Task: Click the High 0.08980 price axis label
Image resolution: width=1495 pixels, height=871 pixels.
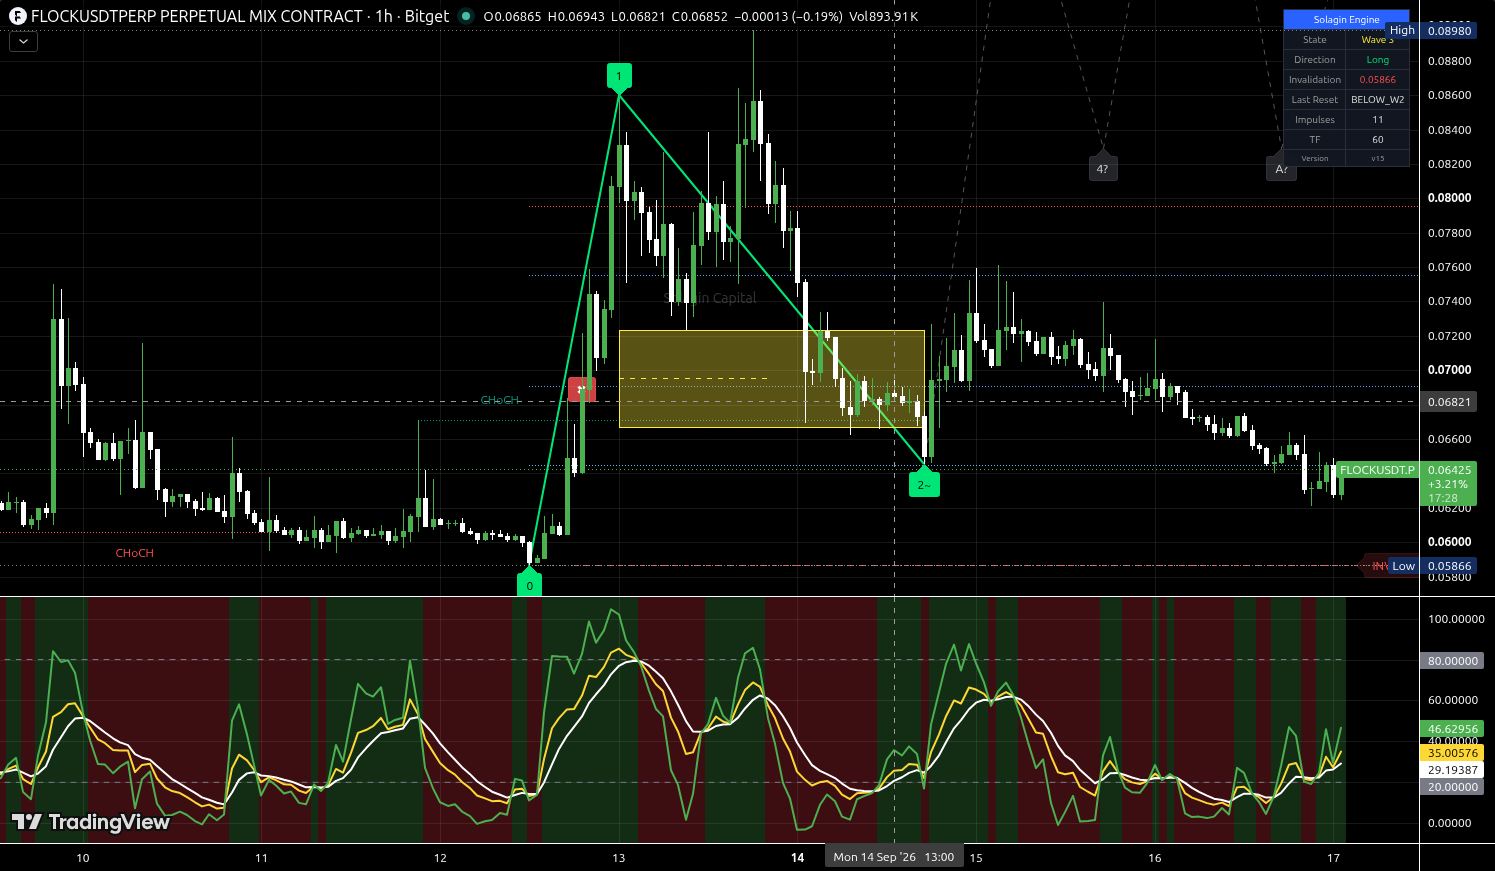Action: pos(1430,30)
